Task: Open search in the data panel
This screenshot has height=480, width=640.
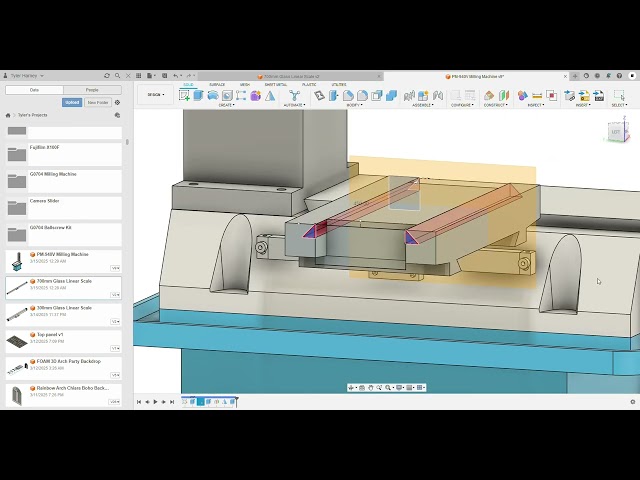Action: (x=118, y=76)
